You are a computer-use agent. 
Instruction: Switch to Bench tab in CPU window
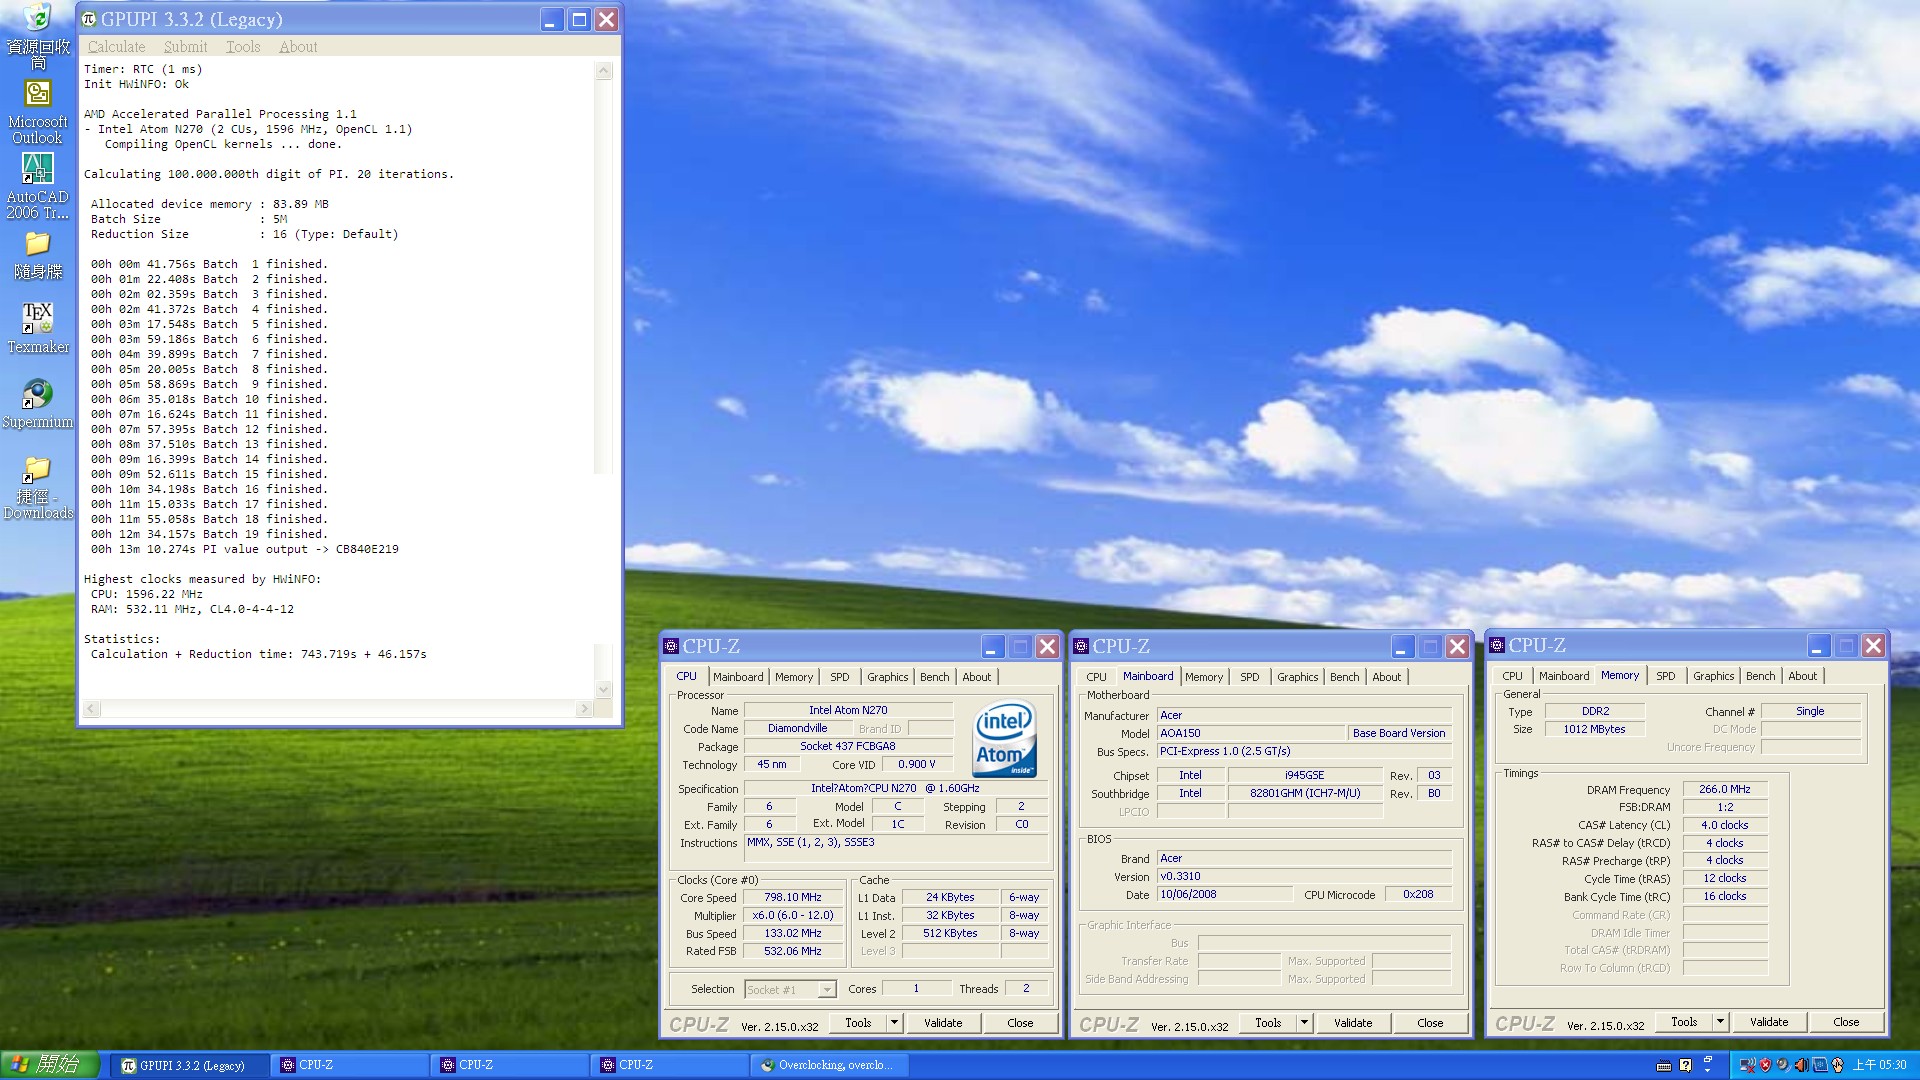934,677
